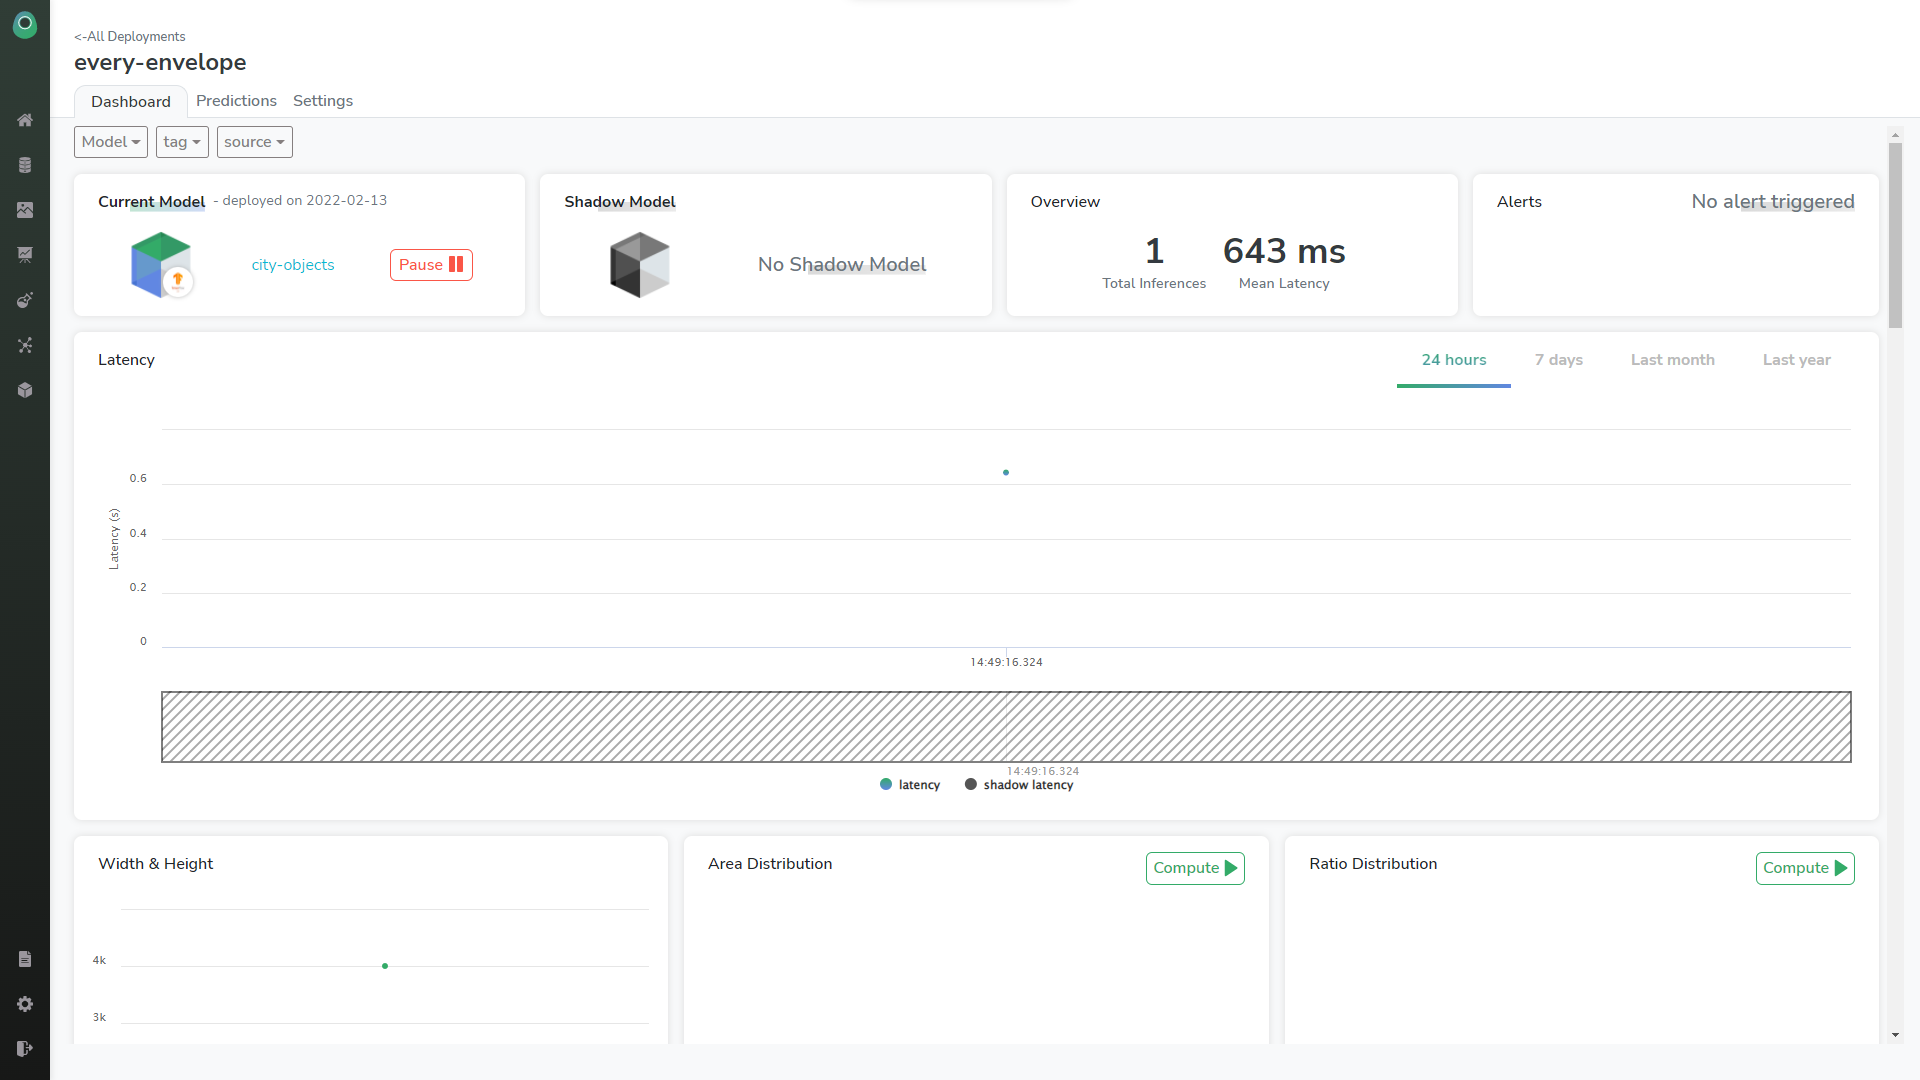1920x1080 pixels.
Task: Select the 7 days latency range
Action: click(1558, 360)
